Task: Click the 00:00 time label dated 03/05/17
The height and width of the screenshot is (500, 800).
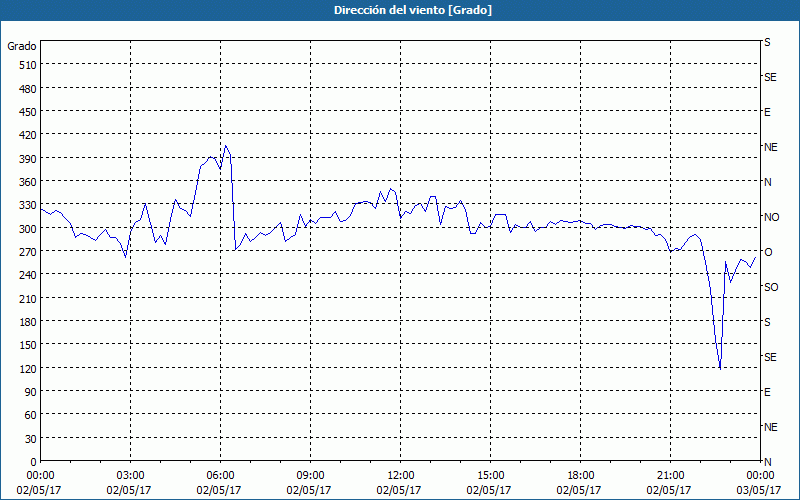Action: click(x=760, y=476)
